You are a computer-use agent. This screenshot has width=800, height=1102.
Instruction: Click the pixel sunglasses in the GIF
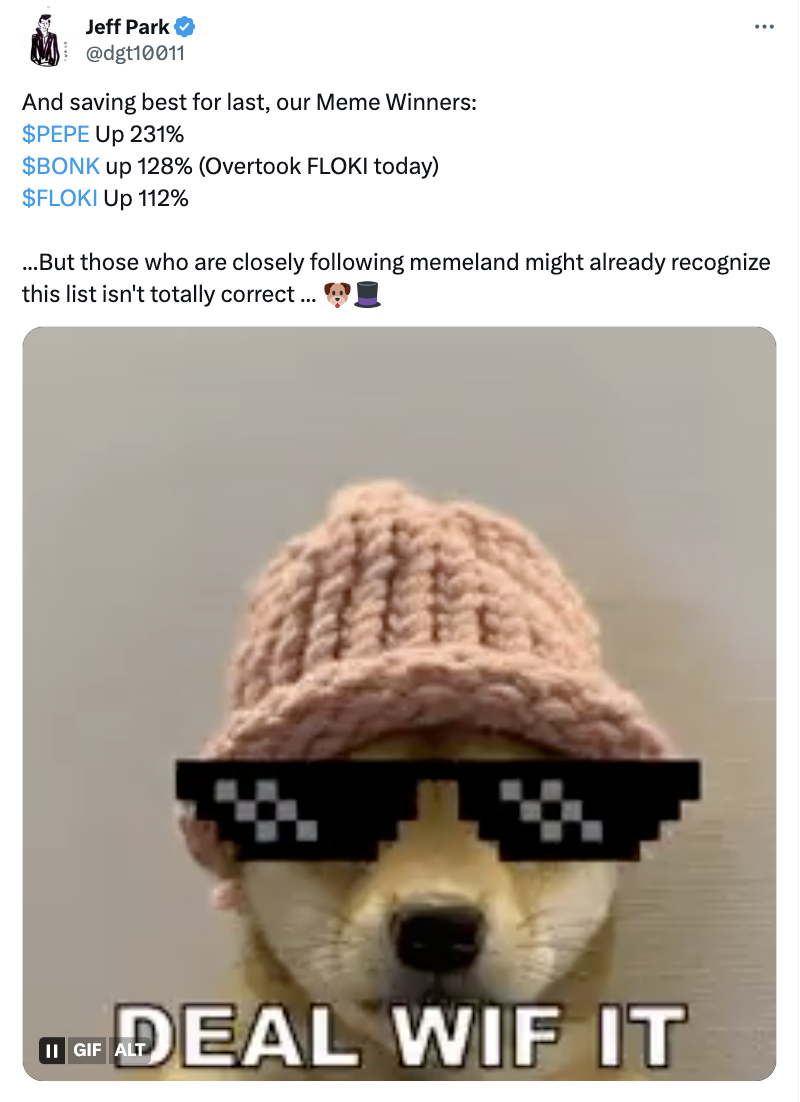coord(437,807)
